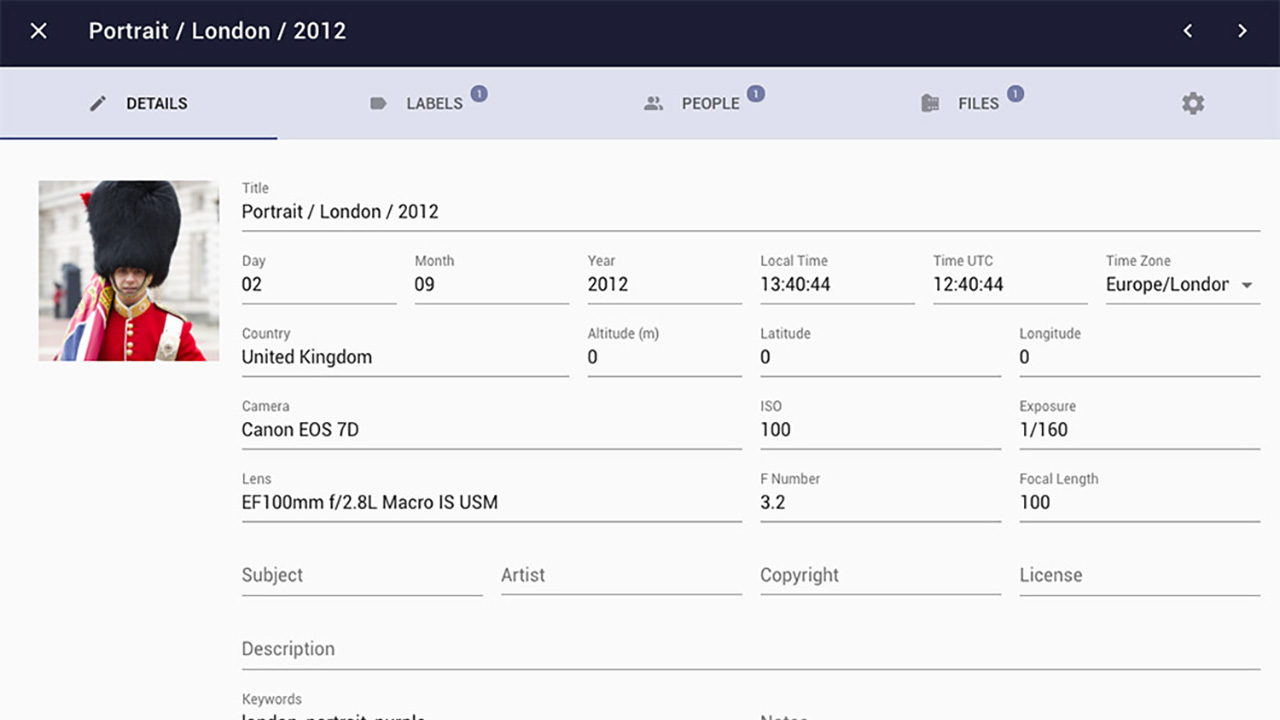This screenshot has width=1280, height=720.
Task: Select the ISO value field
Action: (880, 430)
